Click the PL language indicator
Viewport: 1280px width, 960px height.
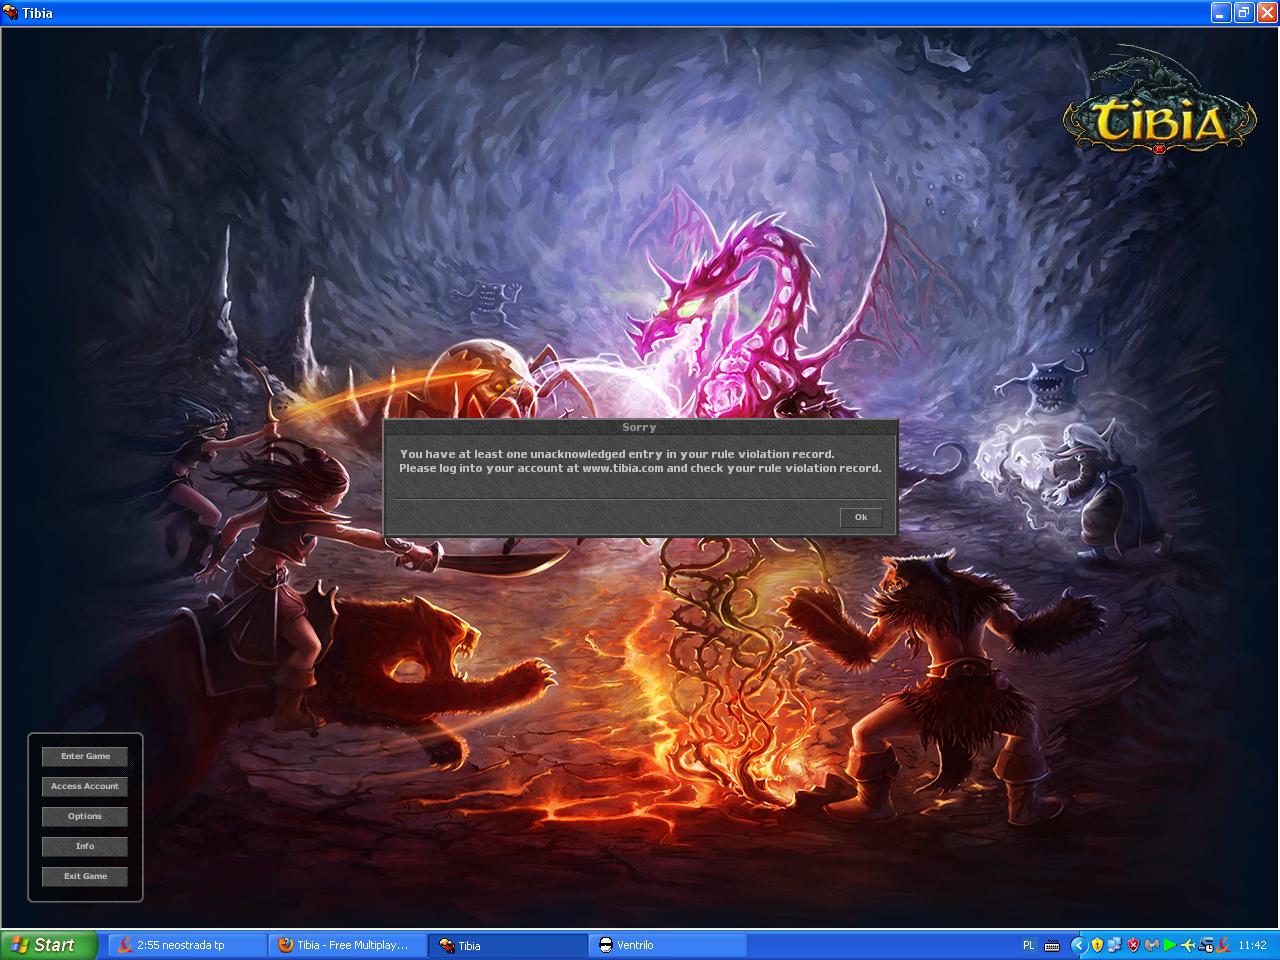point(1029,945)
